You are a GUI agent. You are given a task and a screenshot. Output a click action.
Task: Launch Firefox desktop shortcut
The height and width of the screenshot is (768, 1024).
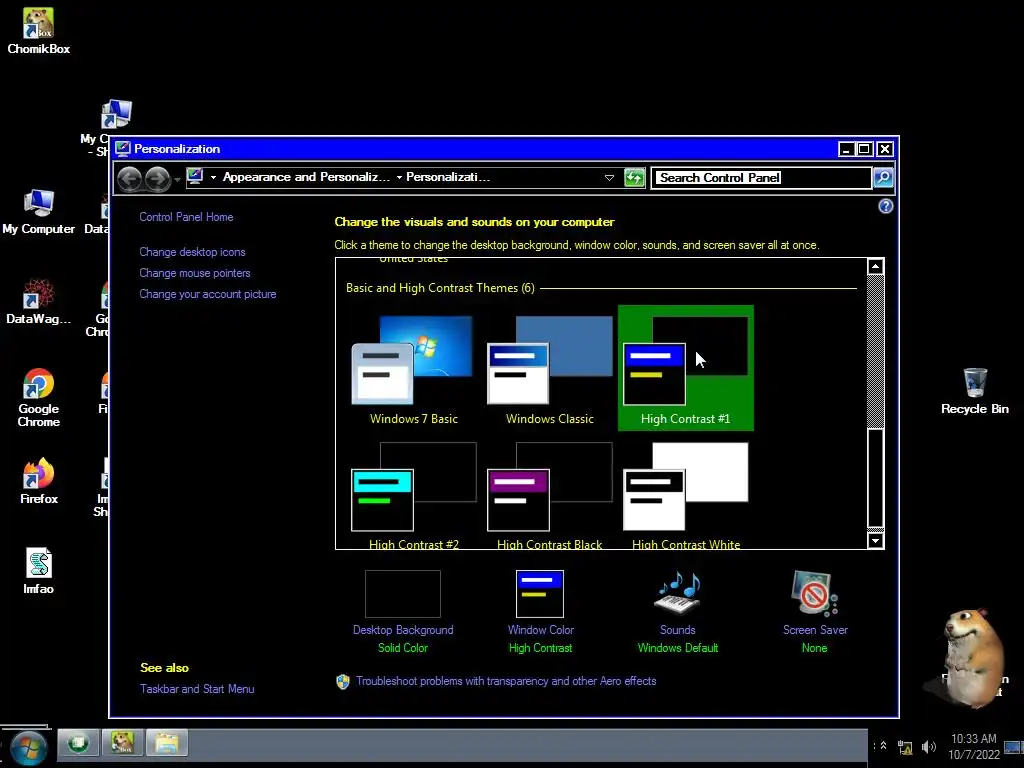pos(38,481)
